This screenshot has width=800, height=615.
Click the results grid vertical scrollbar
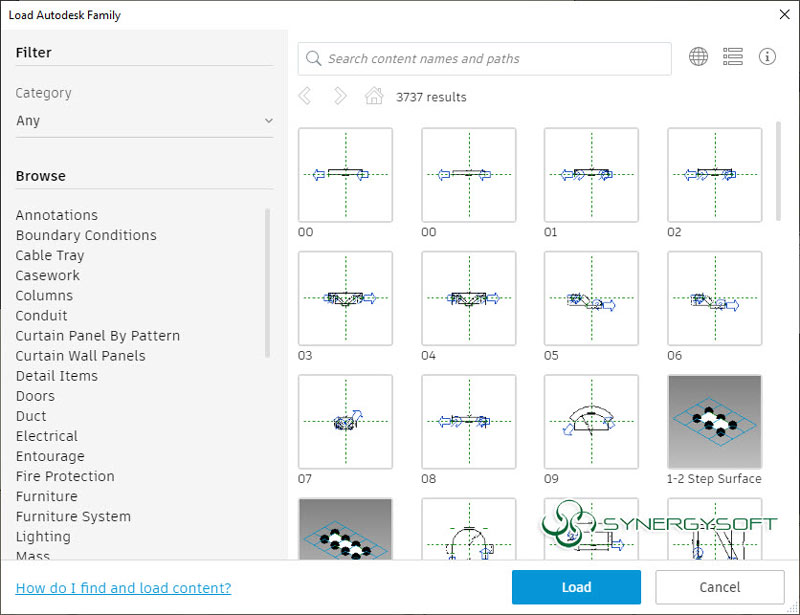[x=779, y=172]
